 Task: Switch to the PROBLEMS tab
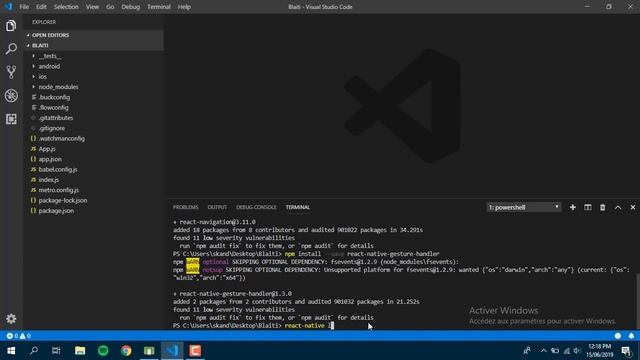click(x=185, y=207)
